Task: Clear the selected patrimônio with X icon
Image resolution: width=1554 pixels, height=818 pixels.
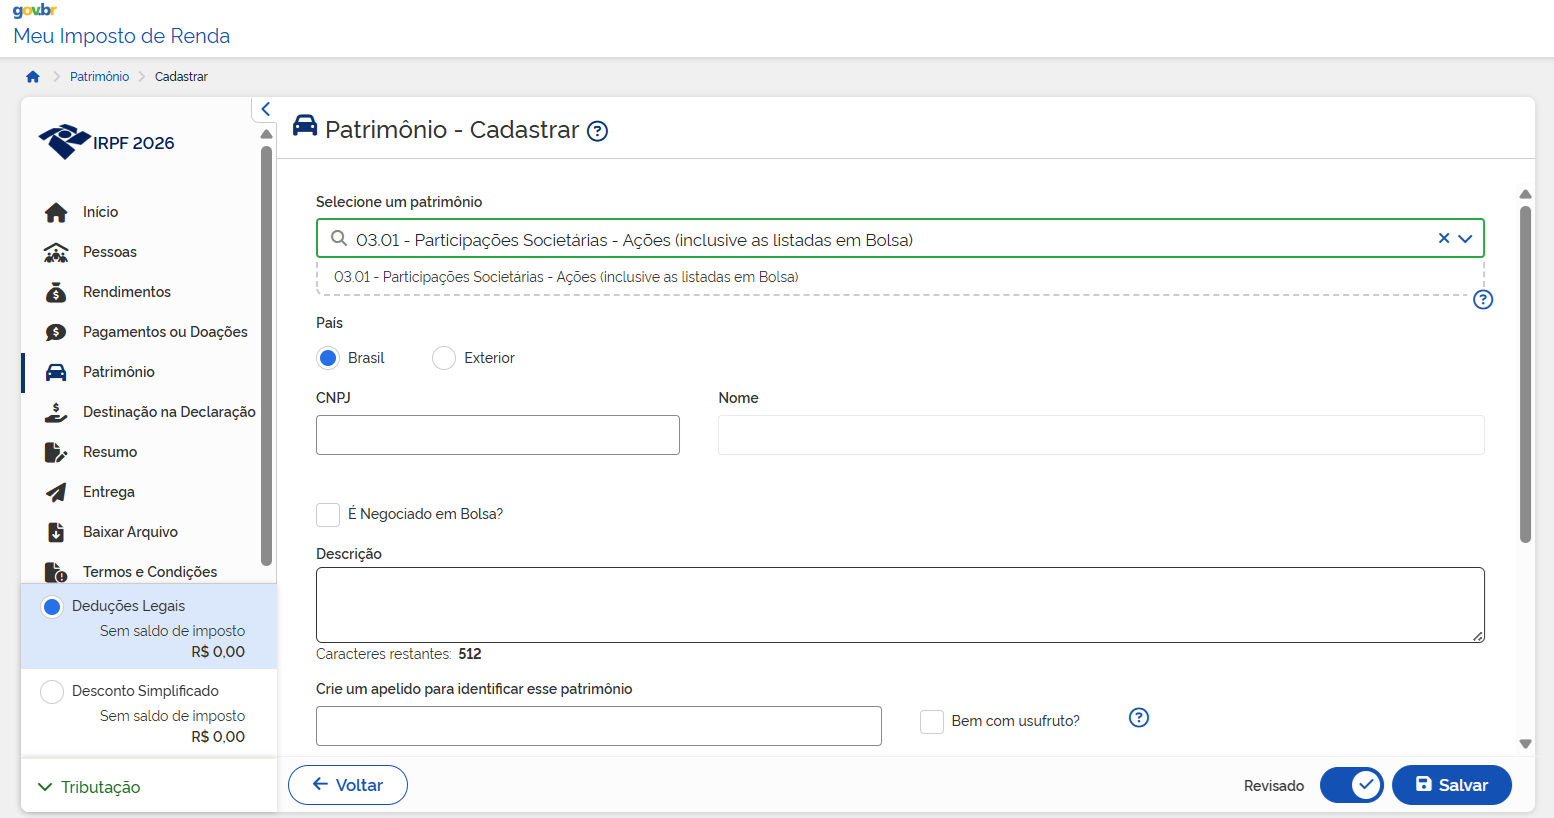Action: click(1443, 238)
